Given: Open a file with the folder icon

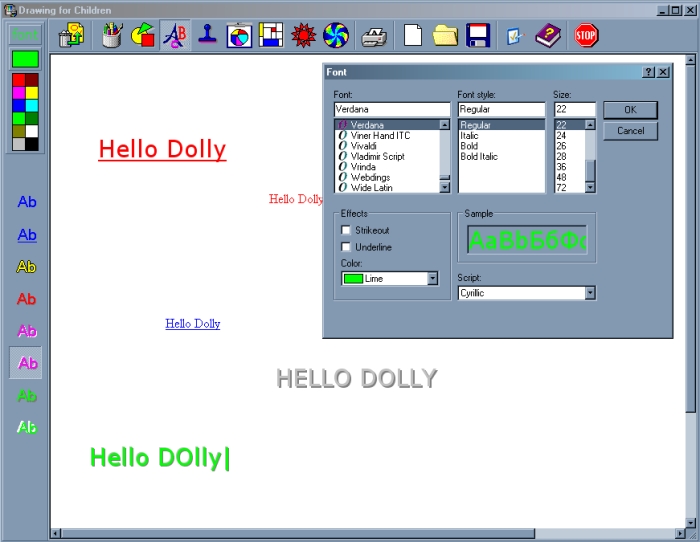Looking at the screenshot, I should (x=445, y=37).
